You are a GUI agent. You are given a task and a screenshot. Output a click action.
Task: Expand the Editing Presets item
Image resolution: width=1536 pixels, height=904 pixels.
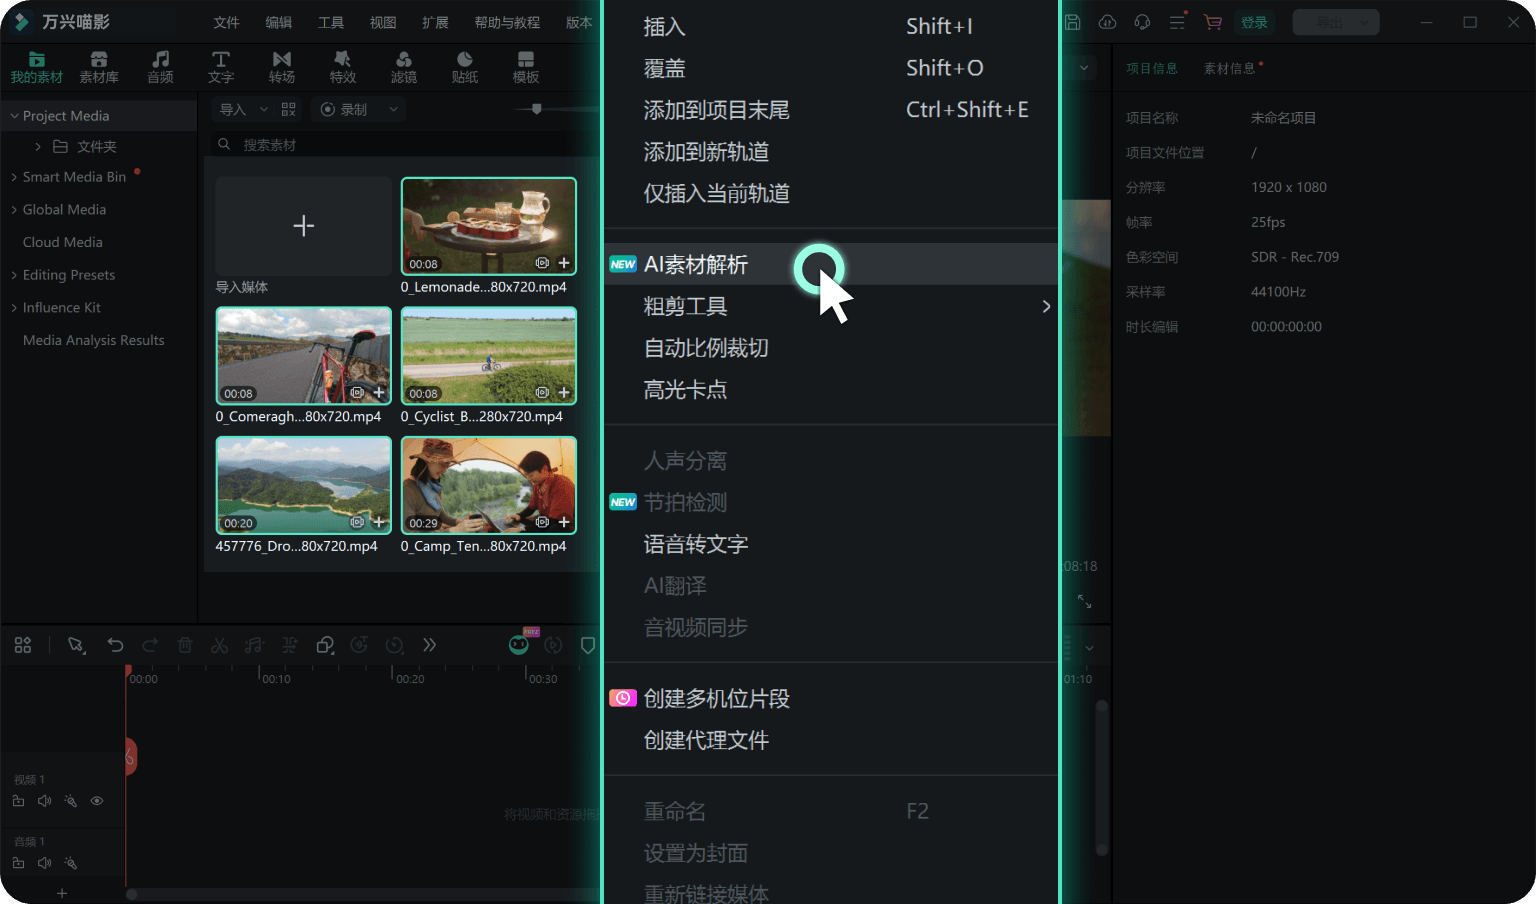[x=14, y=275]
